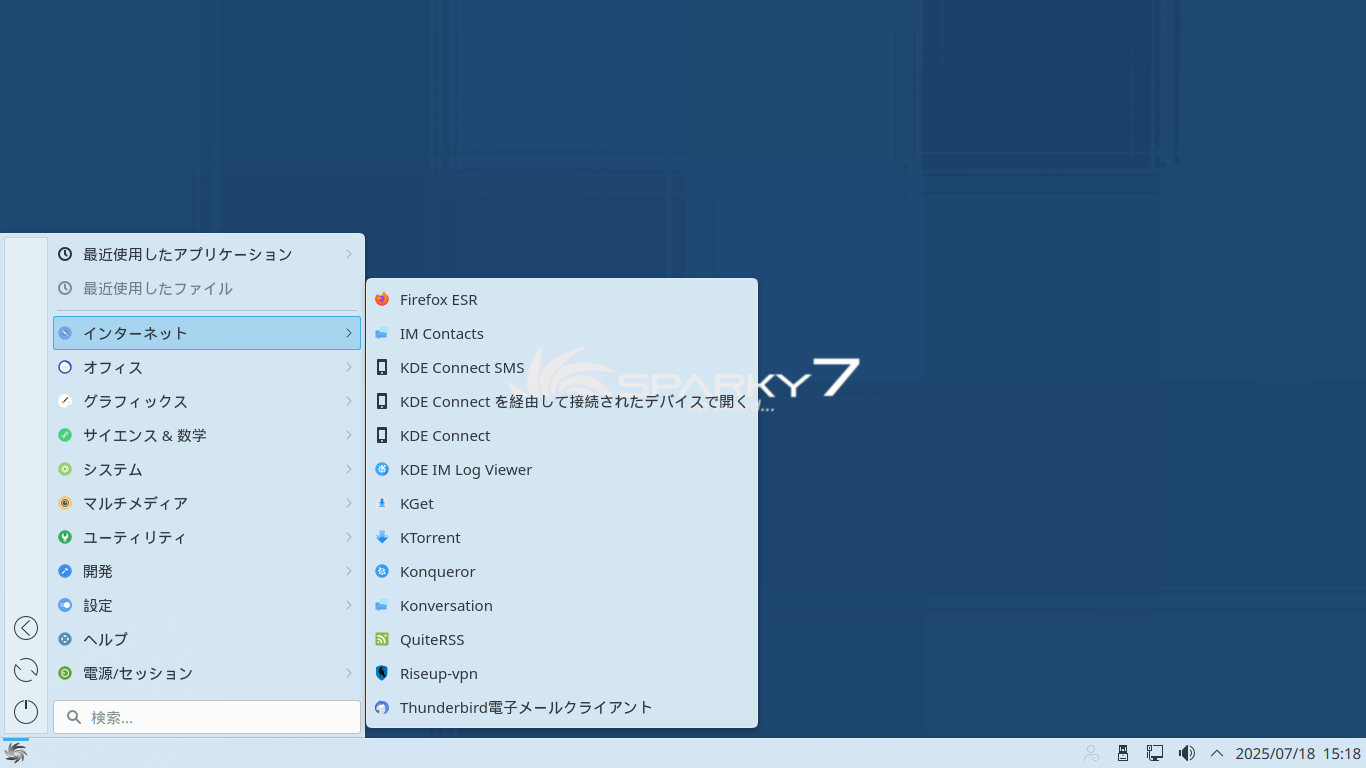Expand the 電源/セッション submenu arrow
Viewport: 1366px width, 768px height.
point(349,674)
